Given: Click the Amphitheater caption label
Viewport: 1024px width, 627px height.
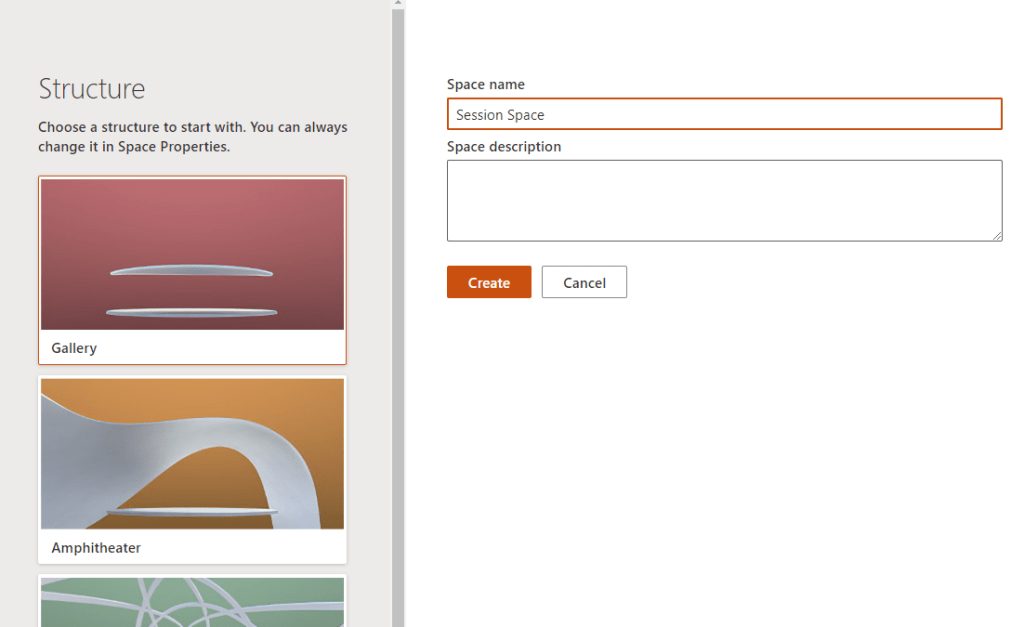Looking at the screenshot, I should coord(96,548).
